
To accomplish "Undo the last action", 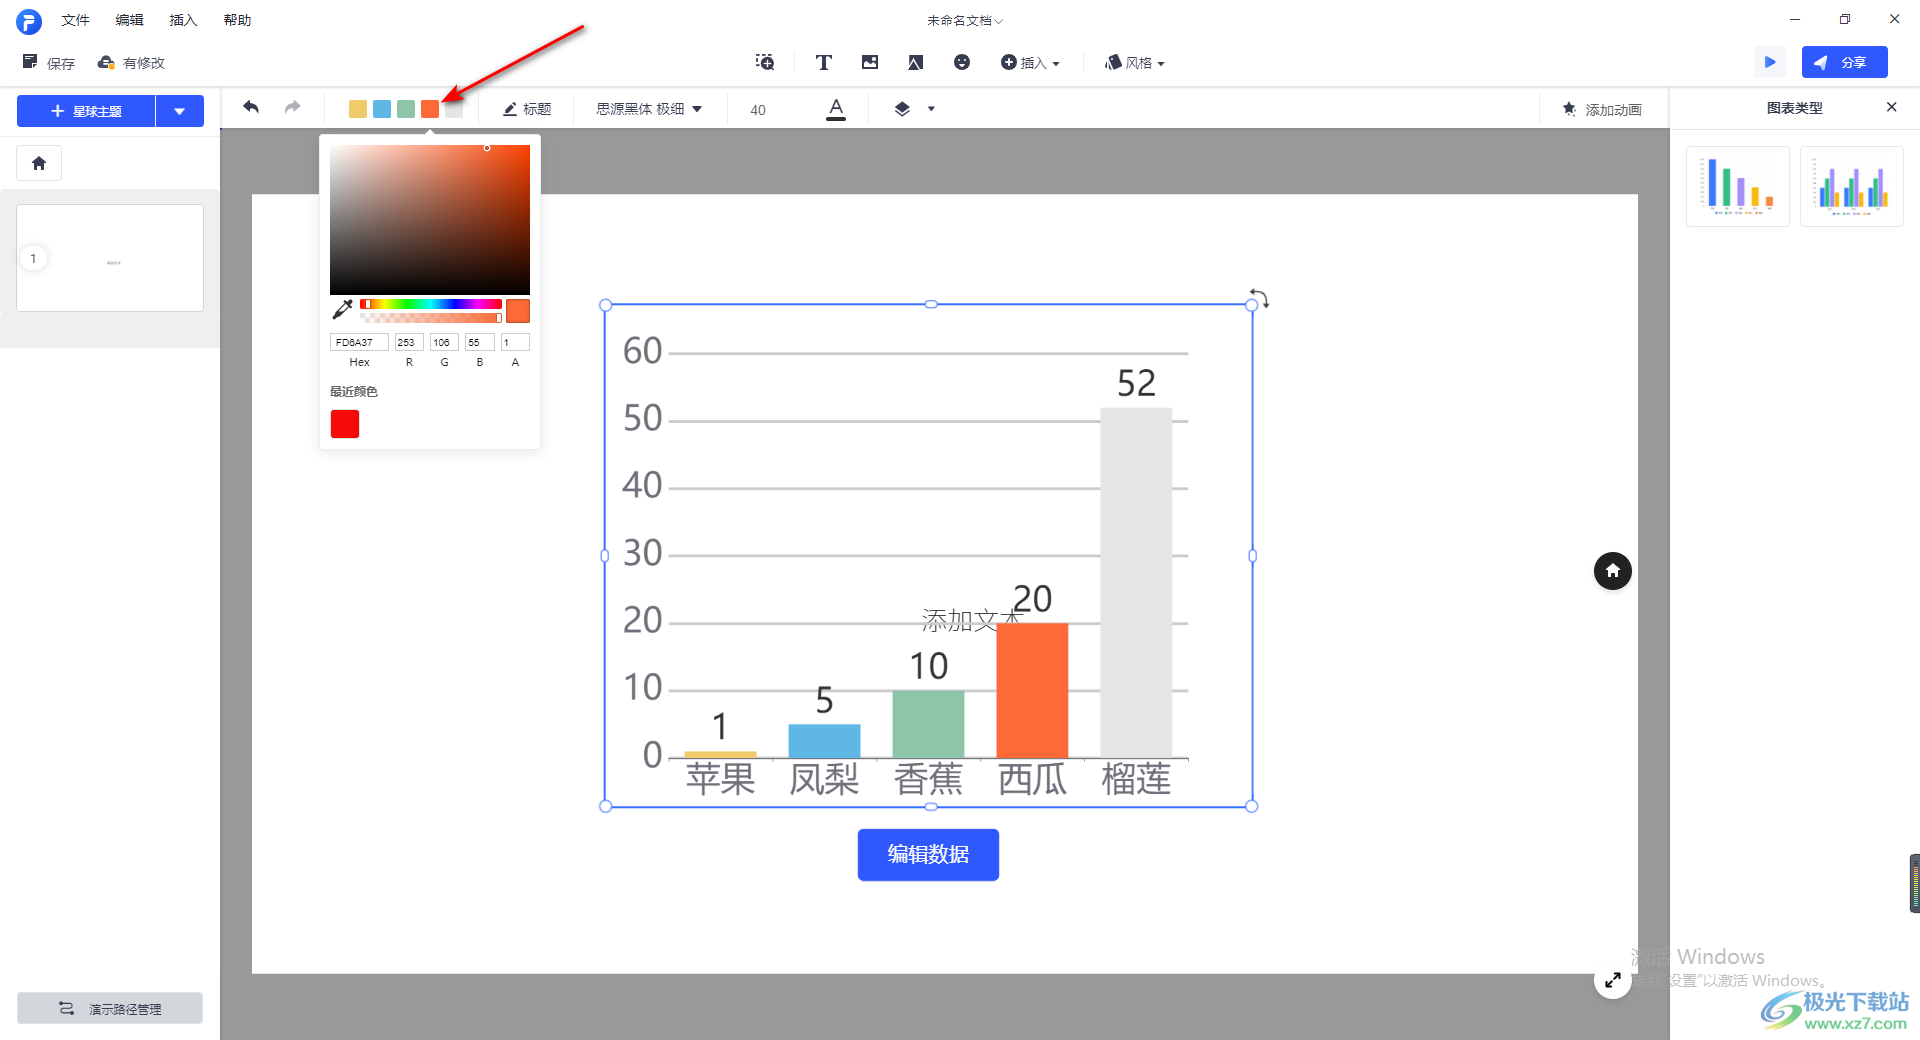I will tap(251, 107).
